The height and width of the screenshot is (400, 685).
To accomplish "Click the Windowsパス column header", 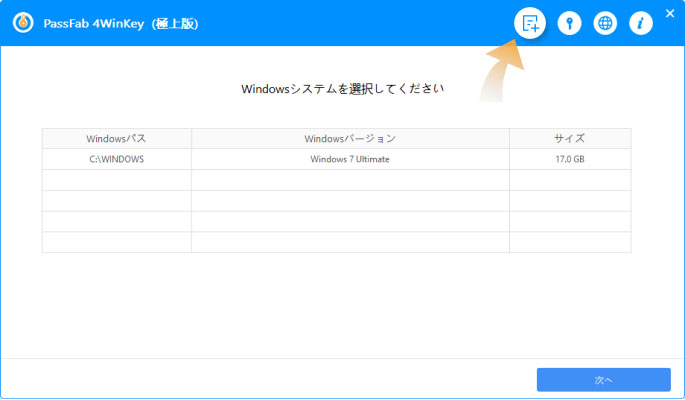I will click(117, 138).
